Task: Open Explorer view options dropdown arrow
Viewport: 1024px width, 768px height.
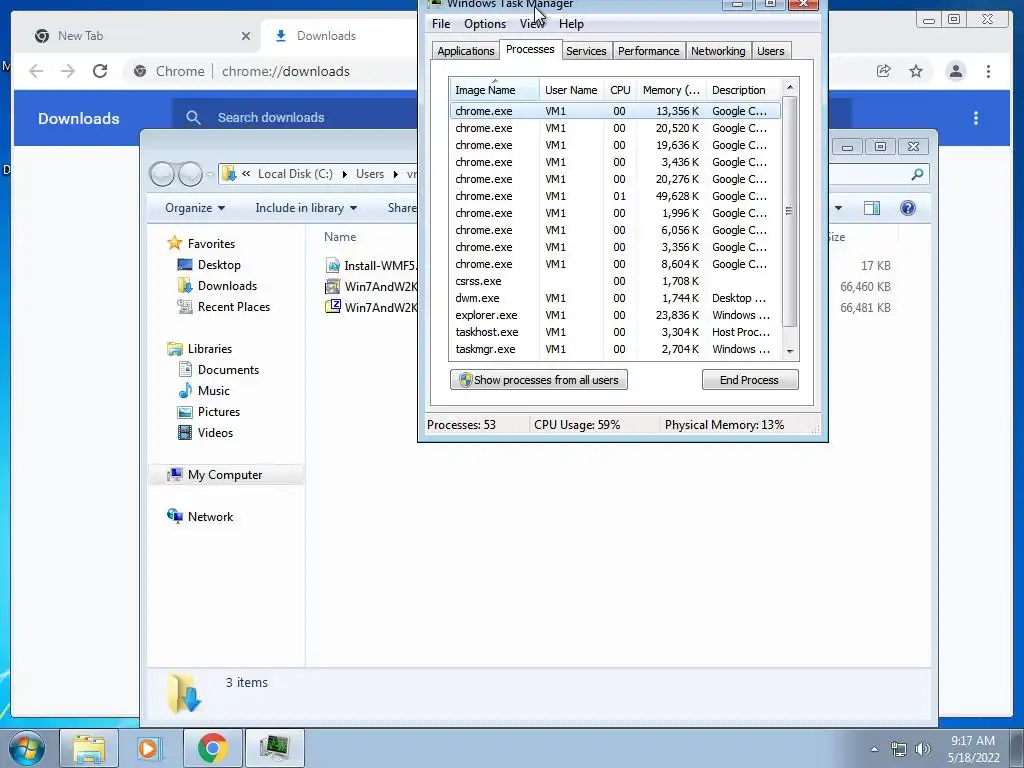Action: 839,208
